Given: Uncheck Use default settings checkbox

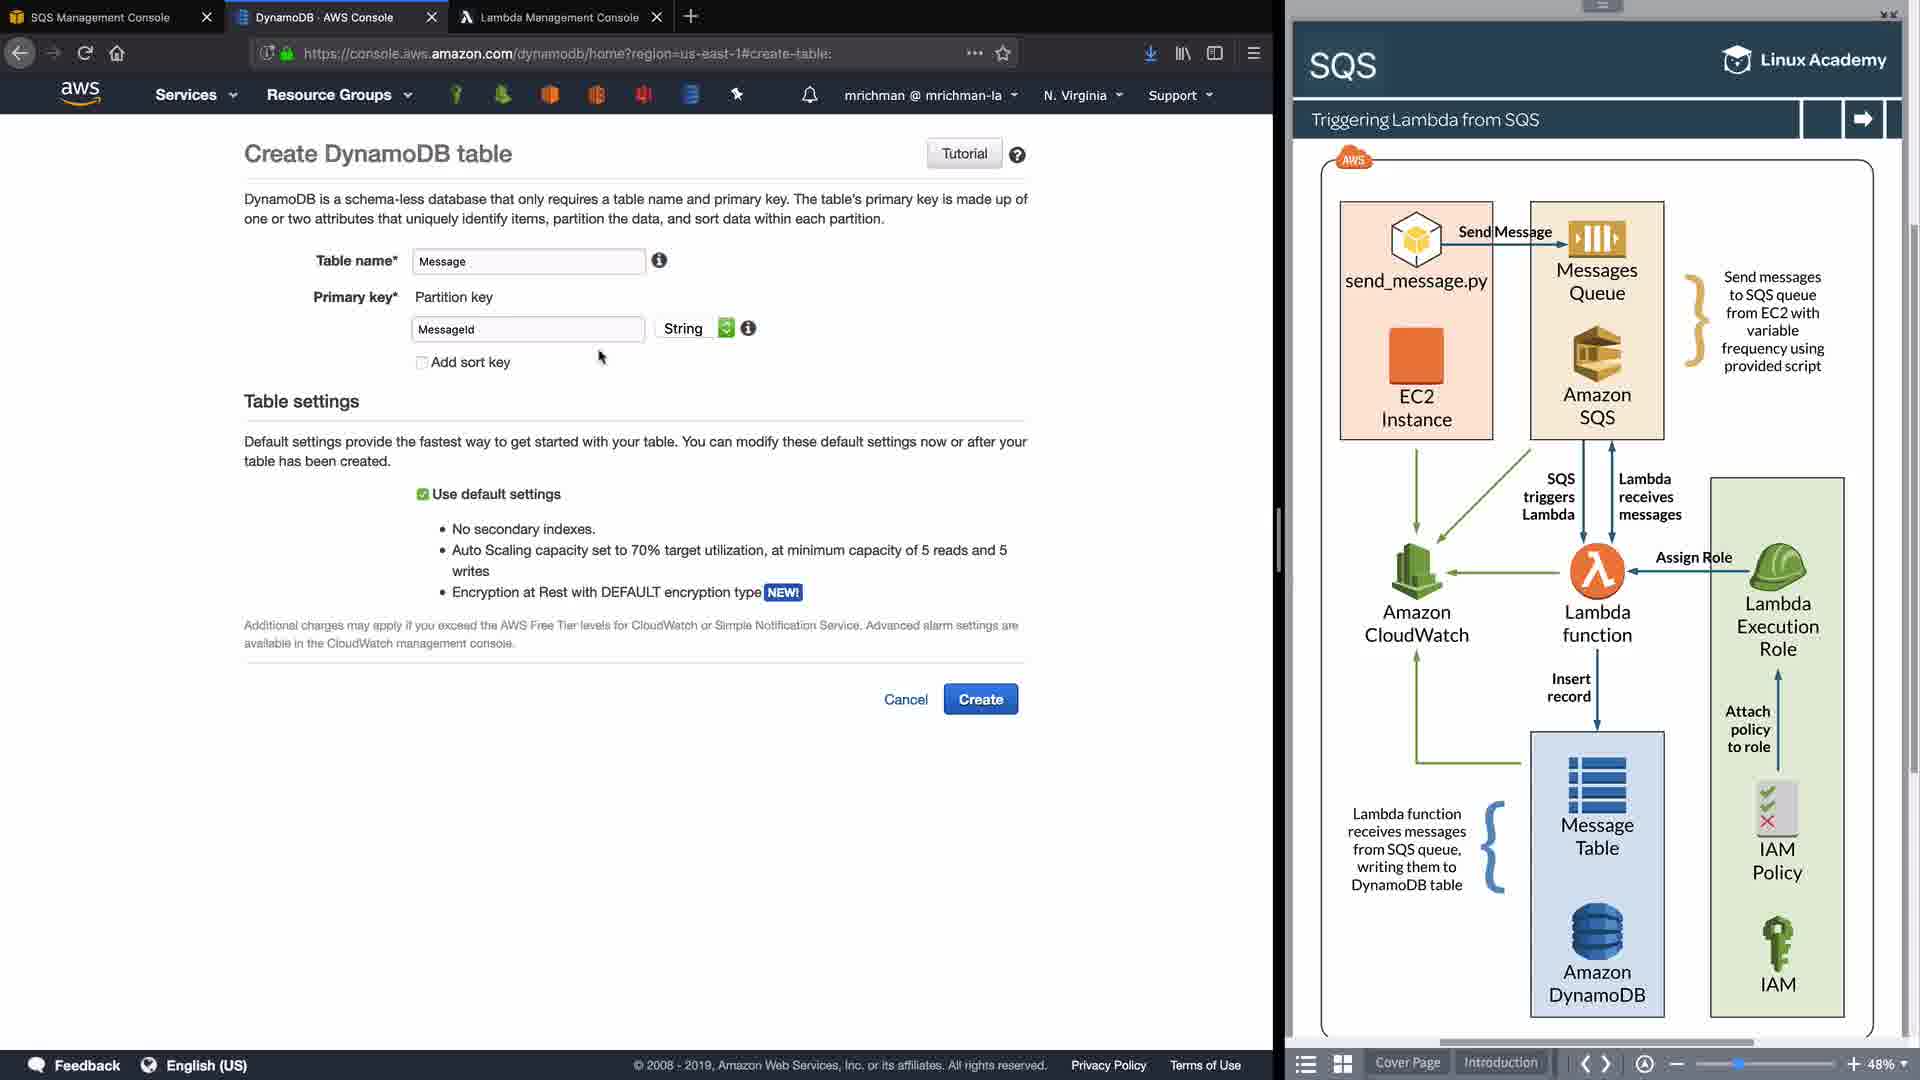Looking at the screenshot, I should (423, 495).
